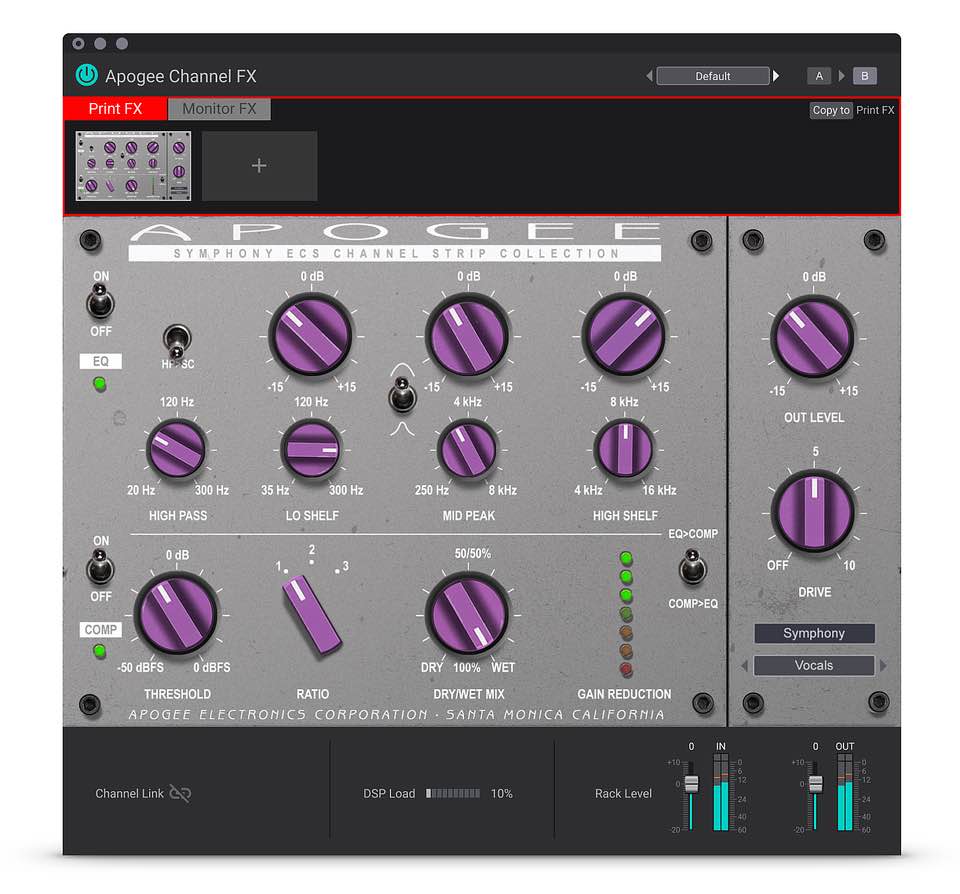The image size is (960, 894).
Task: Click the first window control dot in title bar
Action: pyautogui.click(x=78, y=43)
